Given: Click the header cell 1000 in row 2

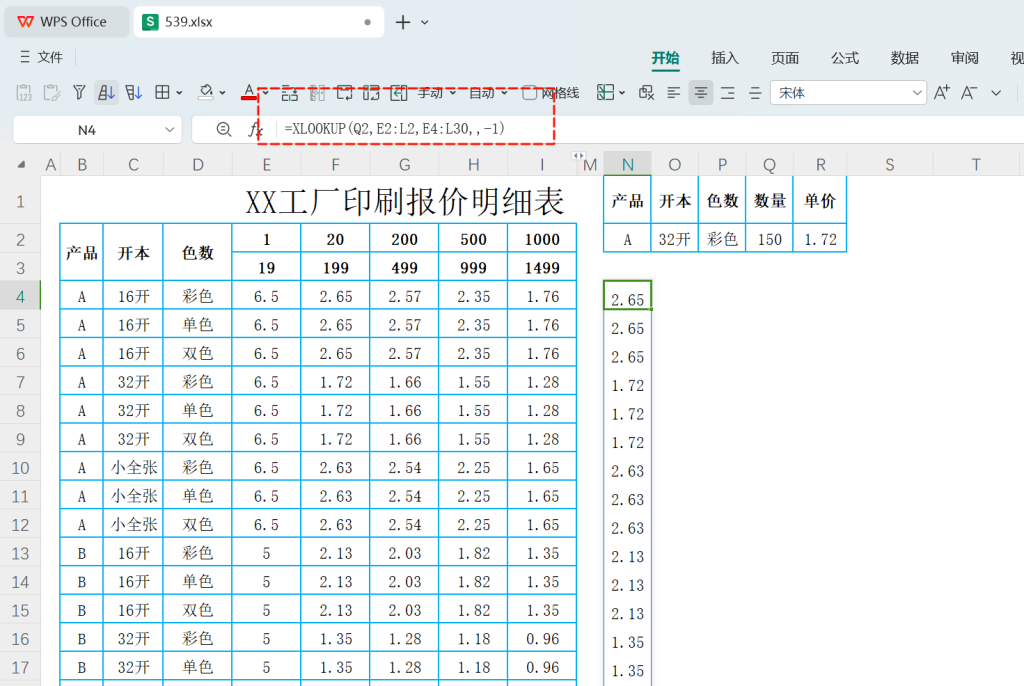Looking at the screenshot, I should pyautogui.click(x=542, y=239).
